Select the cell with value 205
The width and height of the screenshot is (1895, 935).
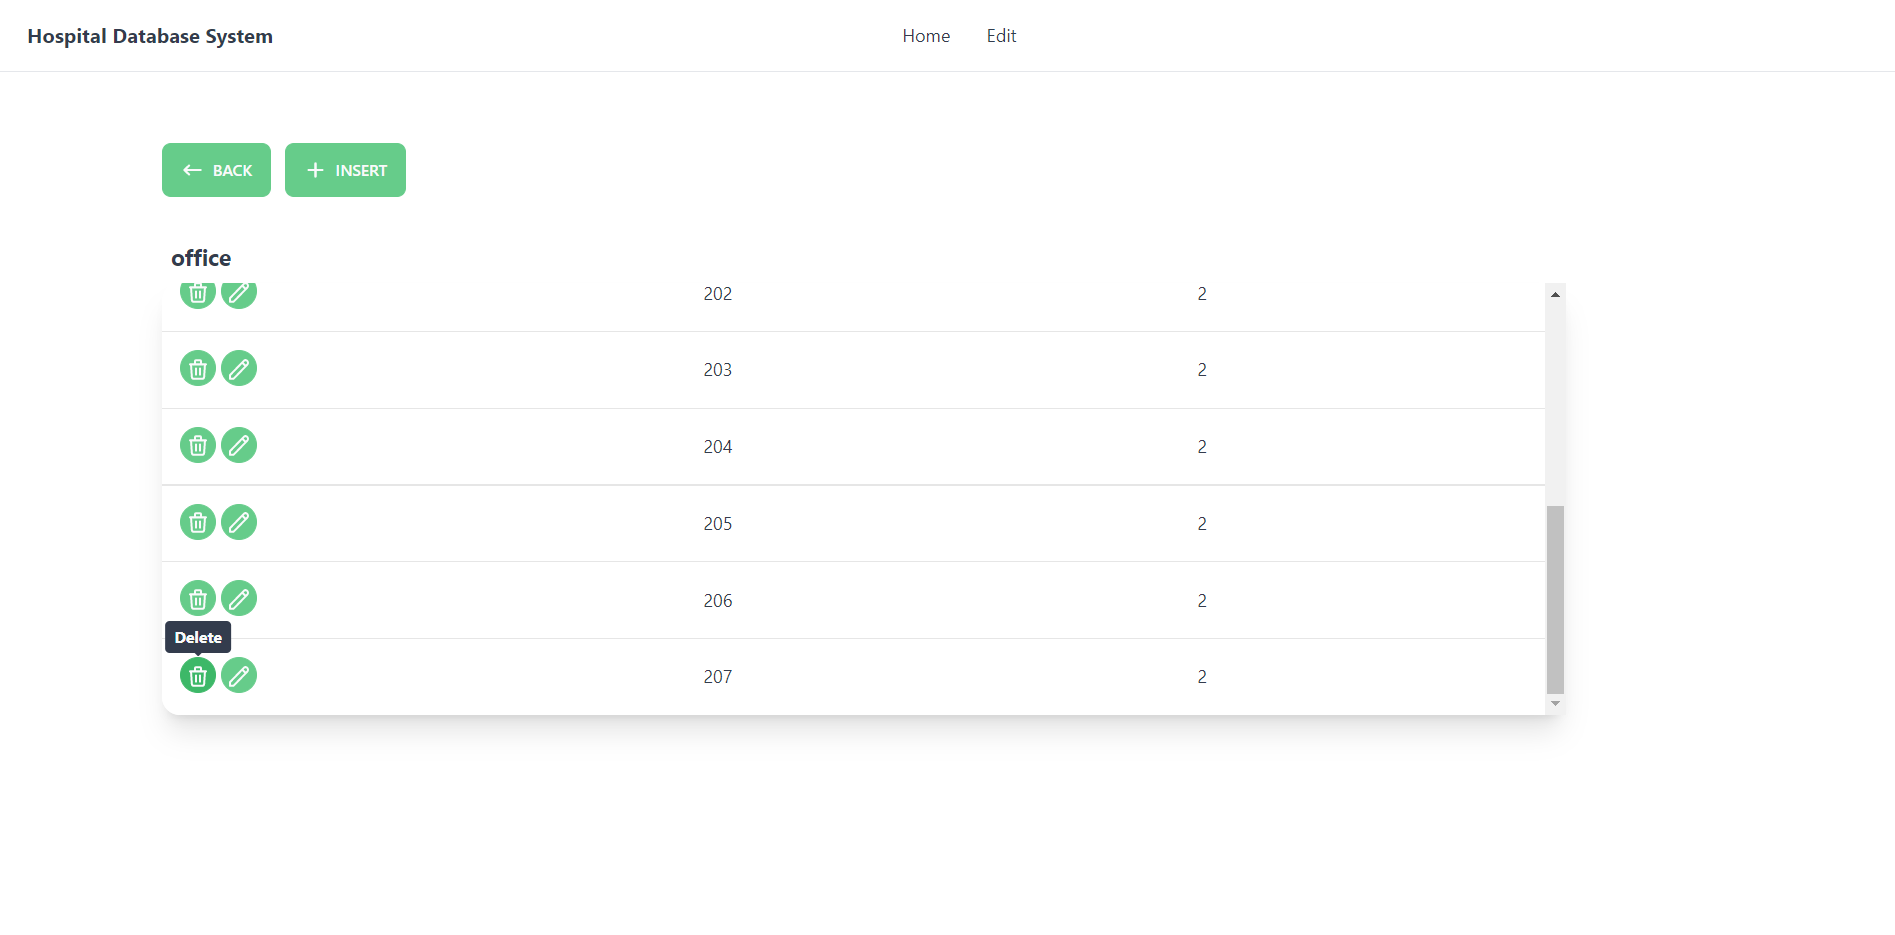(x=718, y=524)
